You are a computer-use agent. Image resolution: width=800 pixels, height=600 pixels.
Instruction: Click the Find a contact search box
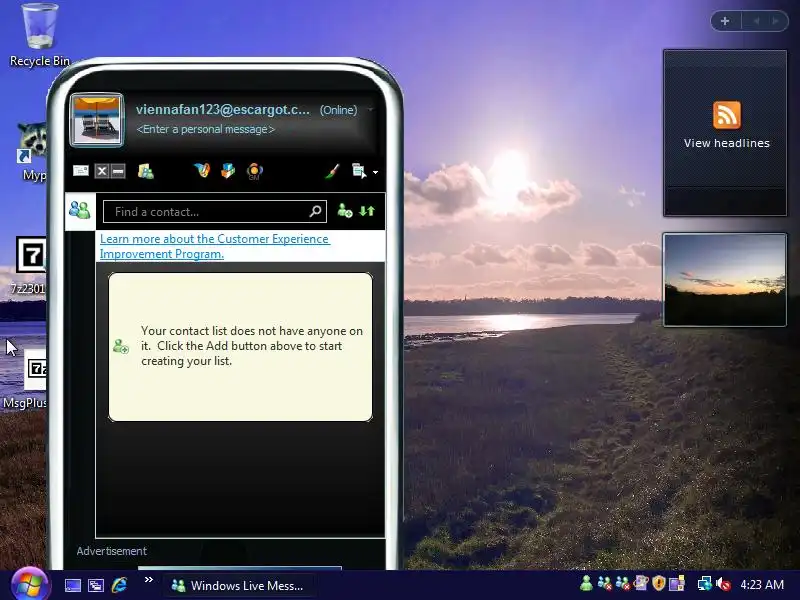click(214, 211)
